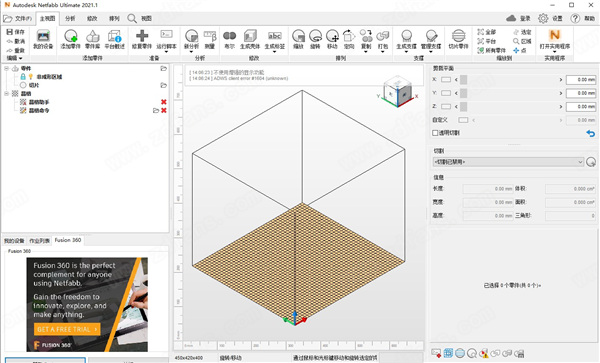
Task: Toggle the X clipping plane box
Action: pos(446,80)
